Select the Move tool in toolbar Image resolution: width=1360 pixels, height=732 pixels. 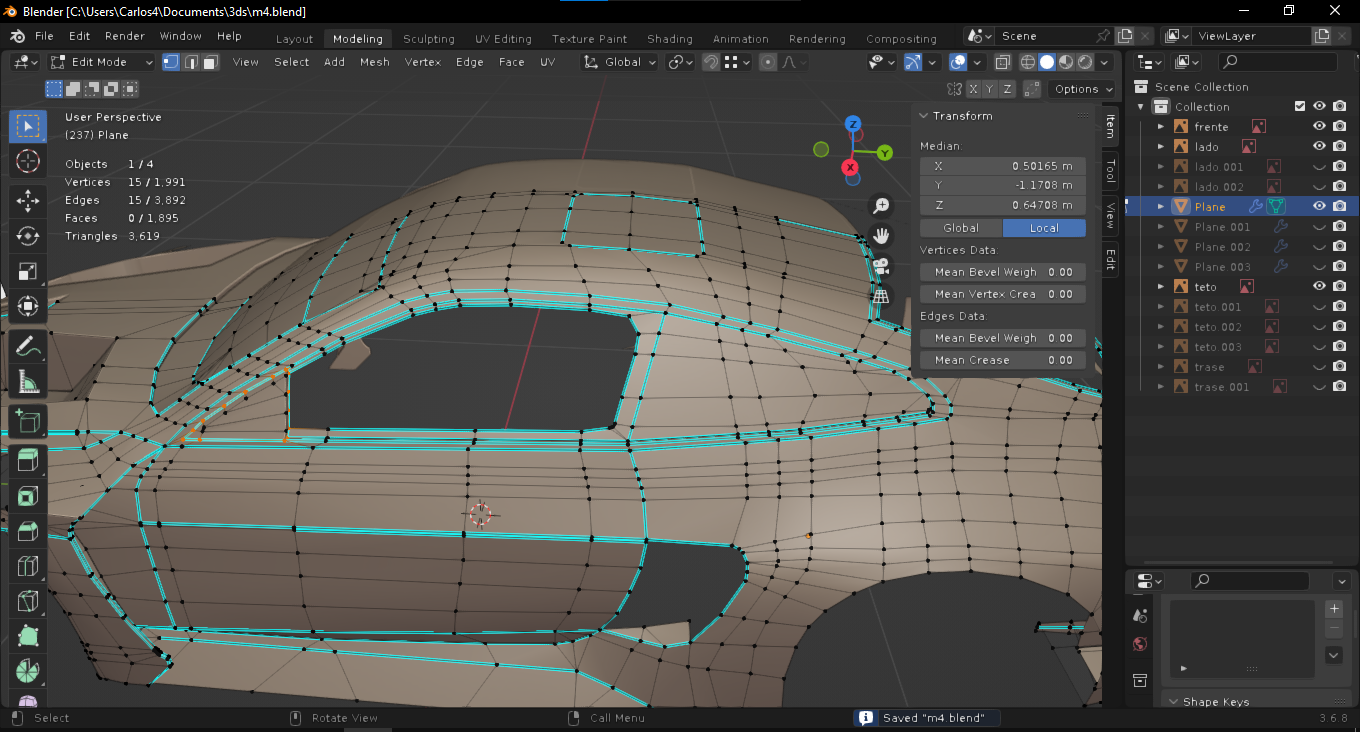click(28, 200)
